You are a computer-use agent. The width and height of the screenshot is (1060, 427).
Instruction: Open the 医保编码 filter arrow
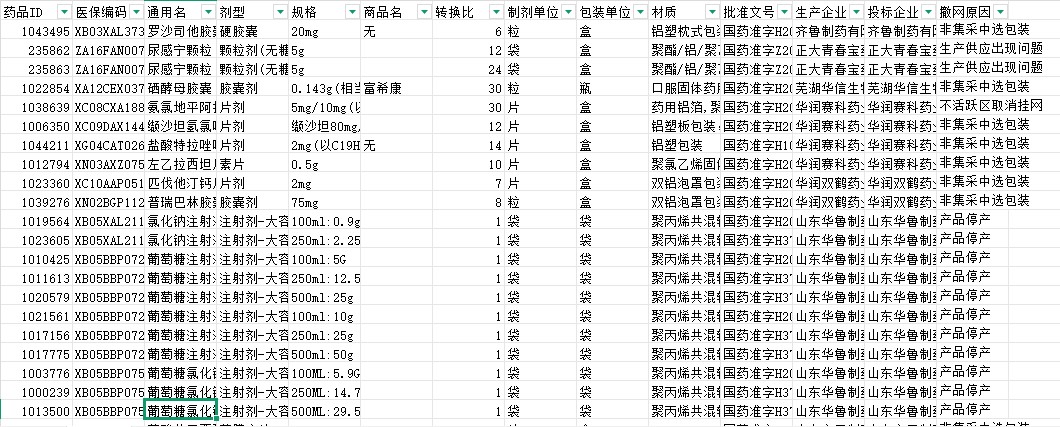[x=136, y=12]
